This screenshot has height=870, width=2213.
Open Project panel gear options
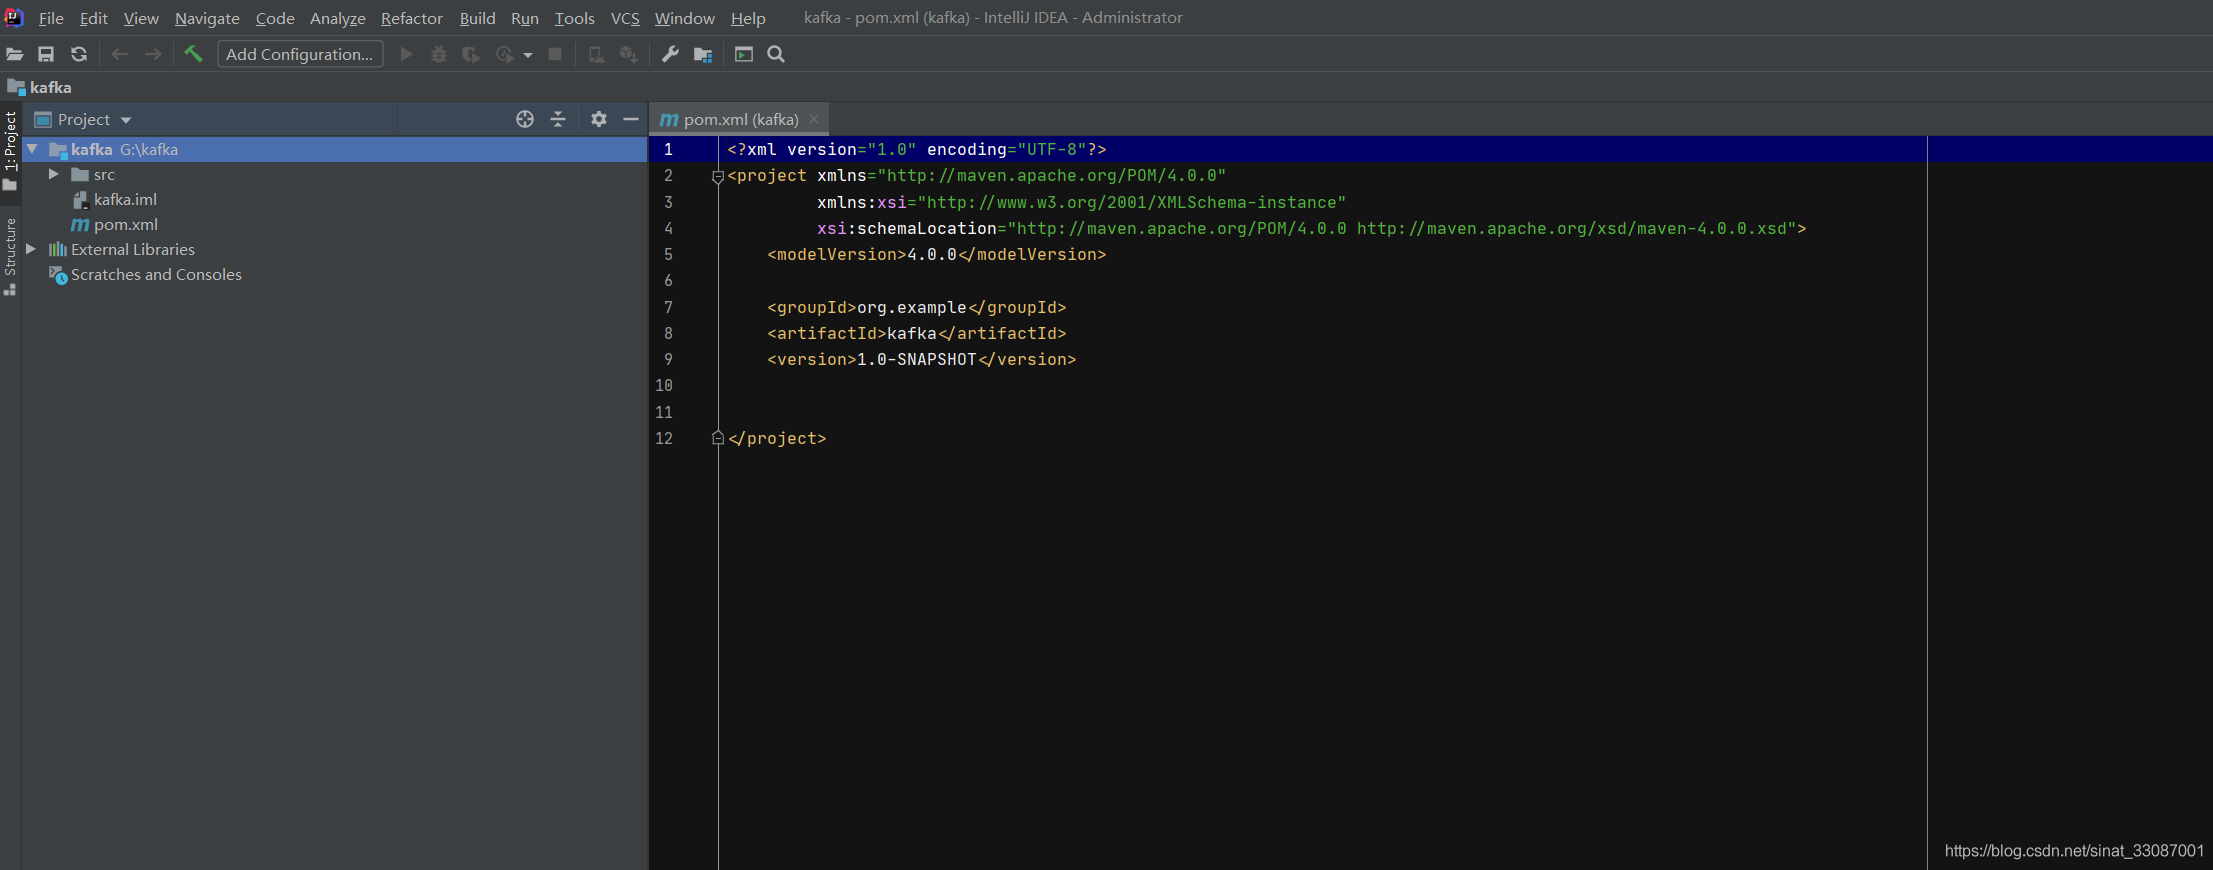tap(599, 119)
